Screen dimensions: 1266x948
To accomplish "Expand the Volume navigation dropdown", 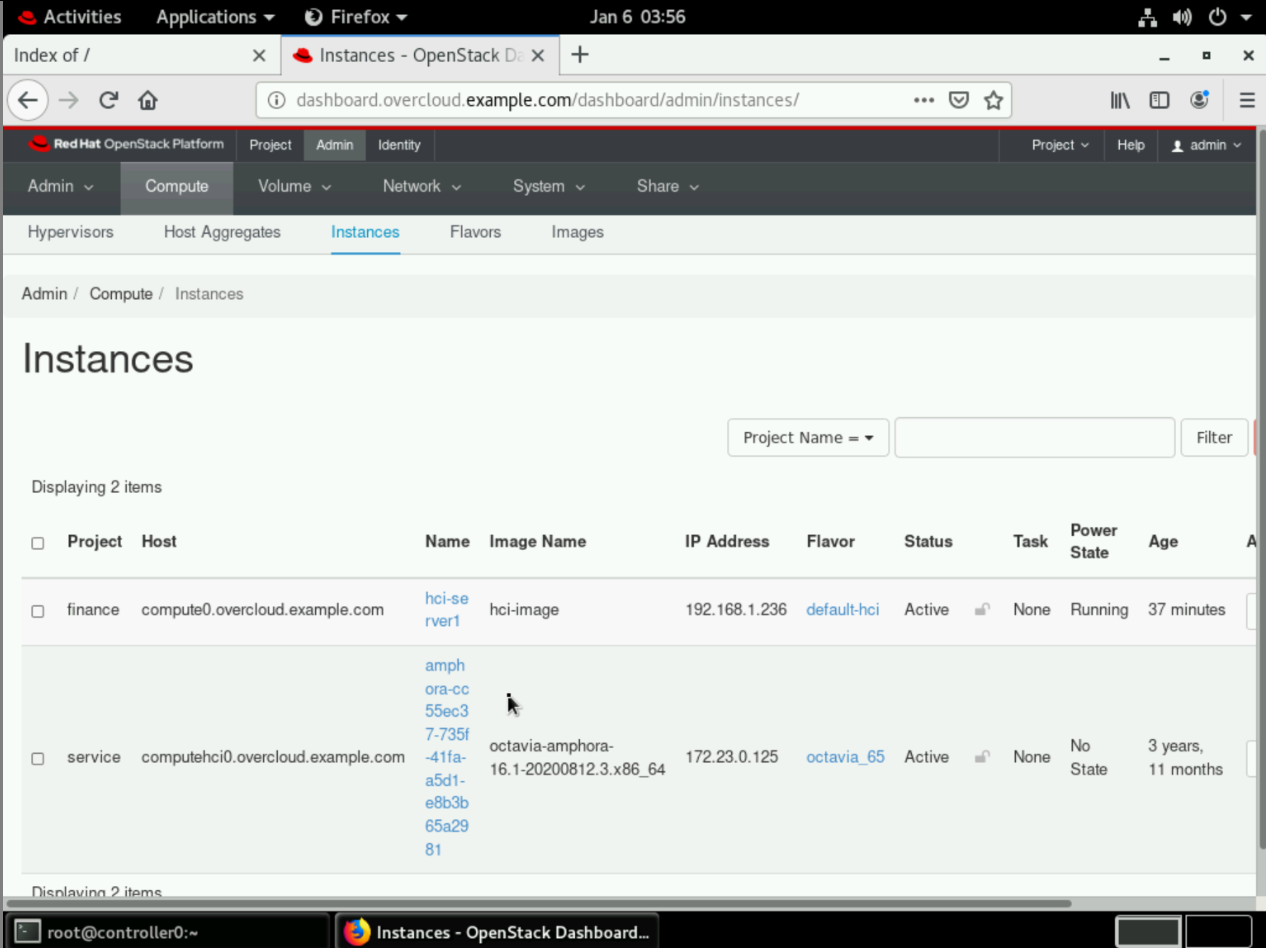I will tap(294, 186).
